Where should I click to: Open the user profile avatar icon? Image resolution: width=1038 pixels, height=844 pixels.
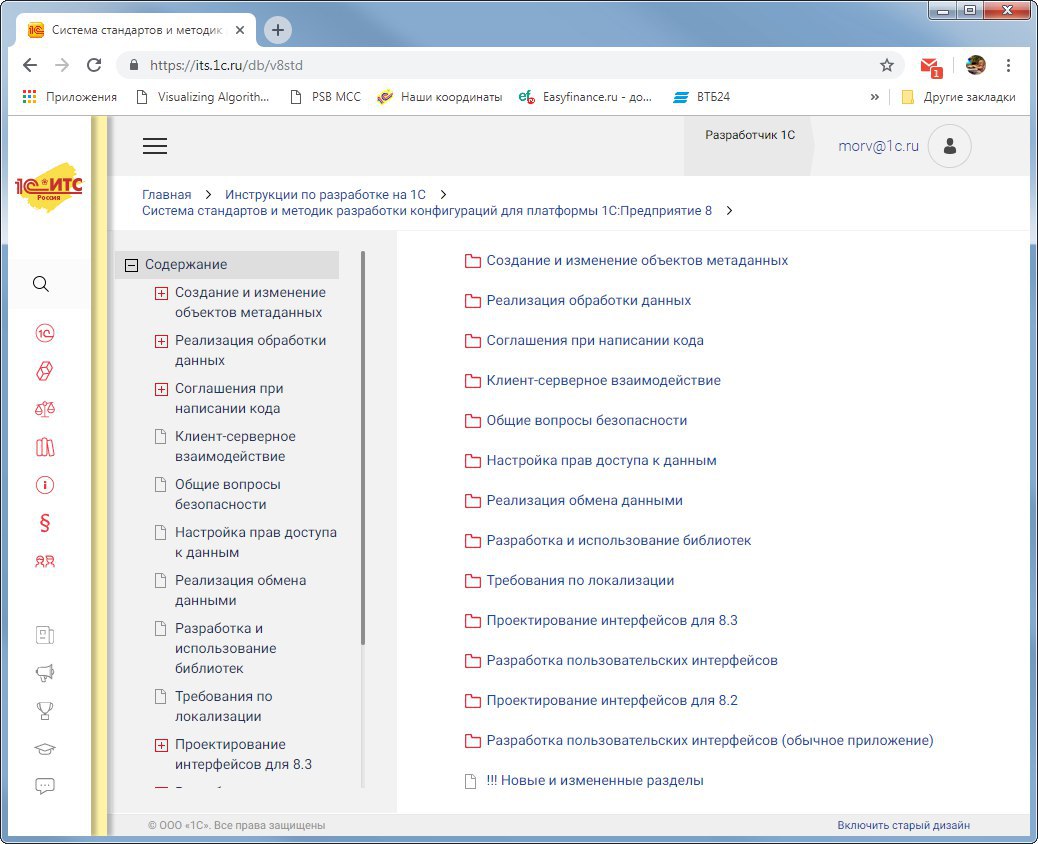pos(949,146)
